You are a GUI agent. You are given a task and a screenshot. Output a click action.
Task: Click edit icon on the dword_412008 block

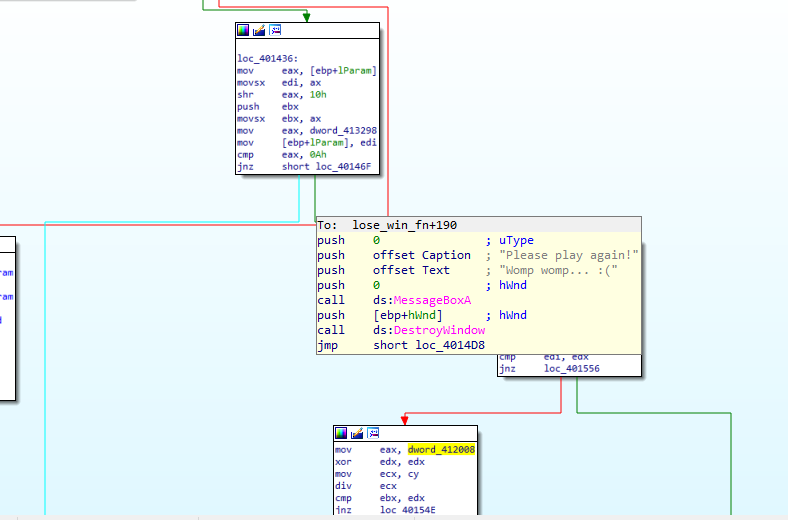point(357,434)
